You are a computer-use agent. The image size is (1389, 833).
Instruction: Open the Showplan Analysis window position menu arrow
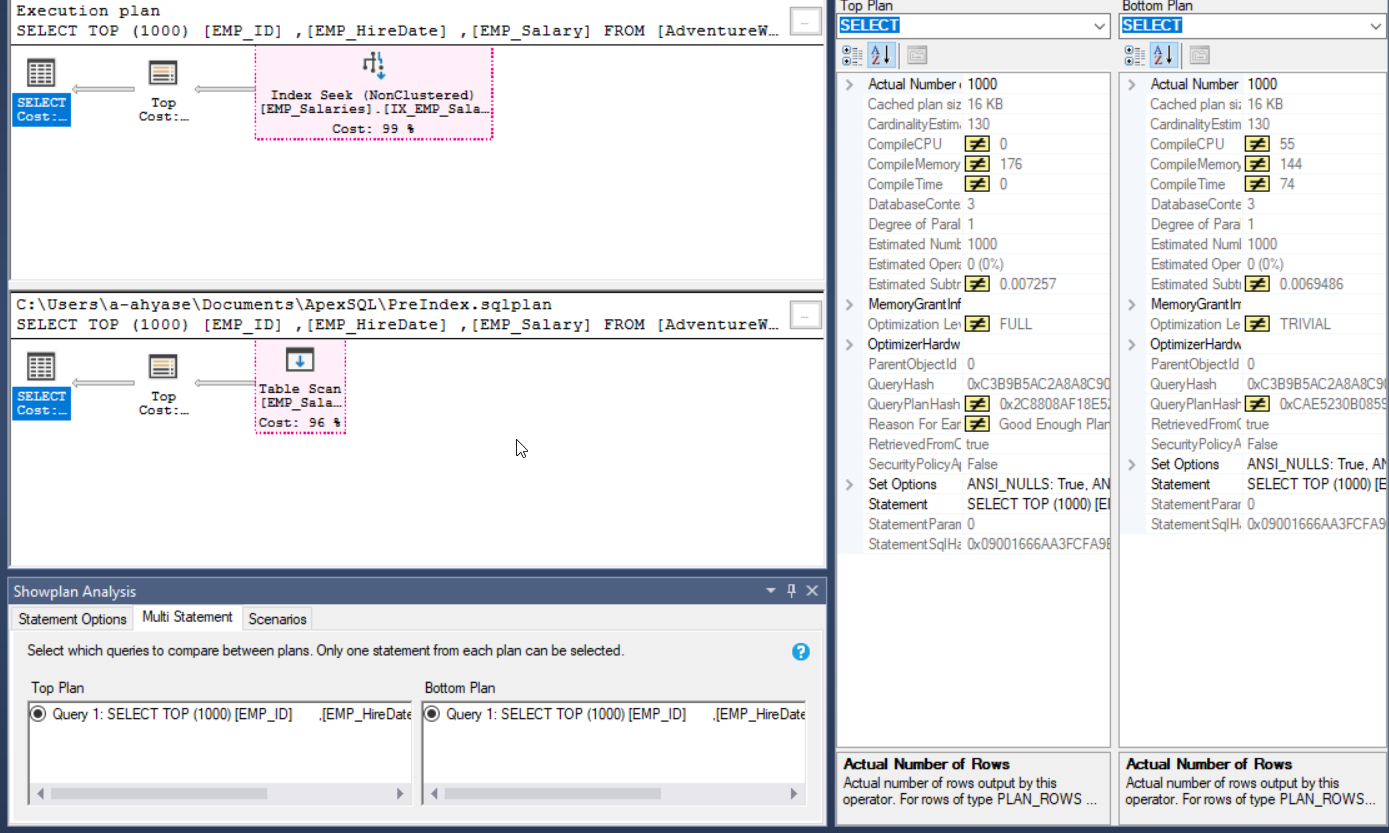point(771,591)
